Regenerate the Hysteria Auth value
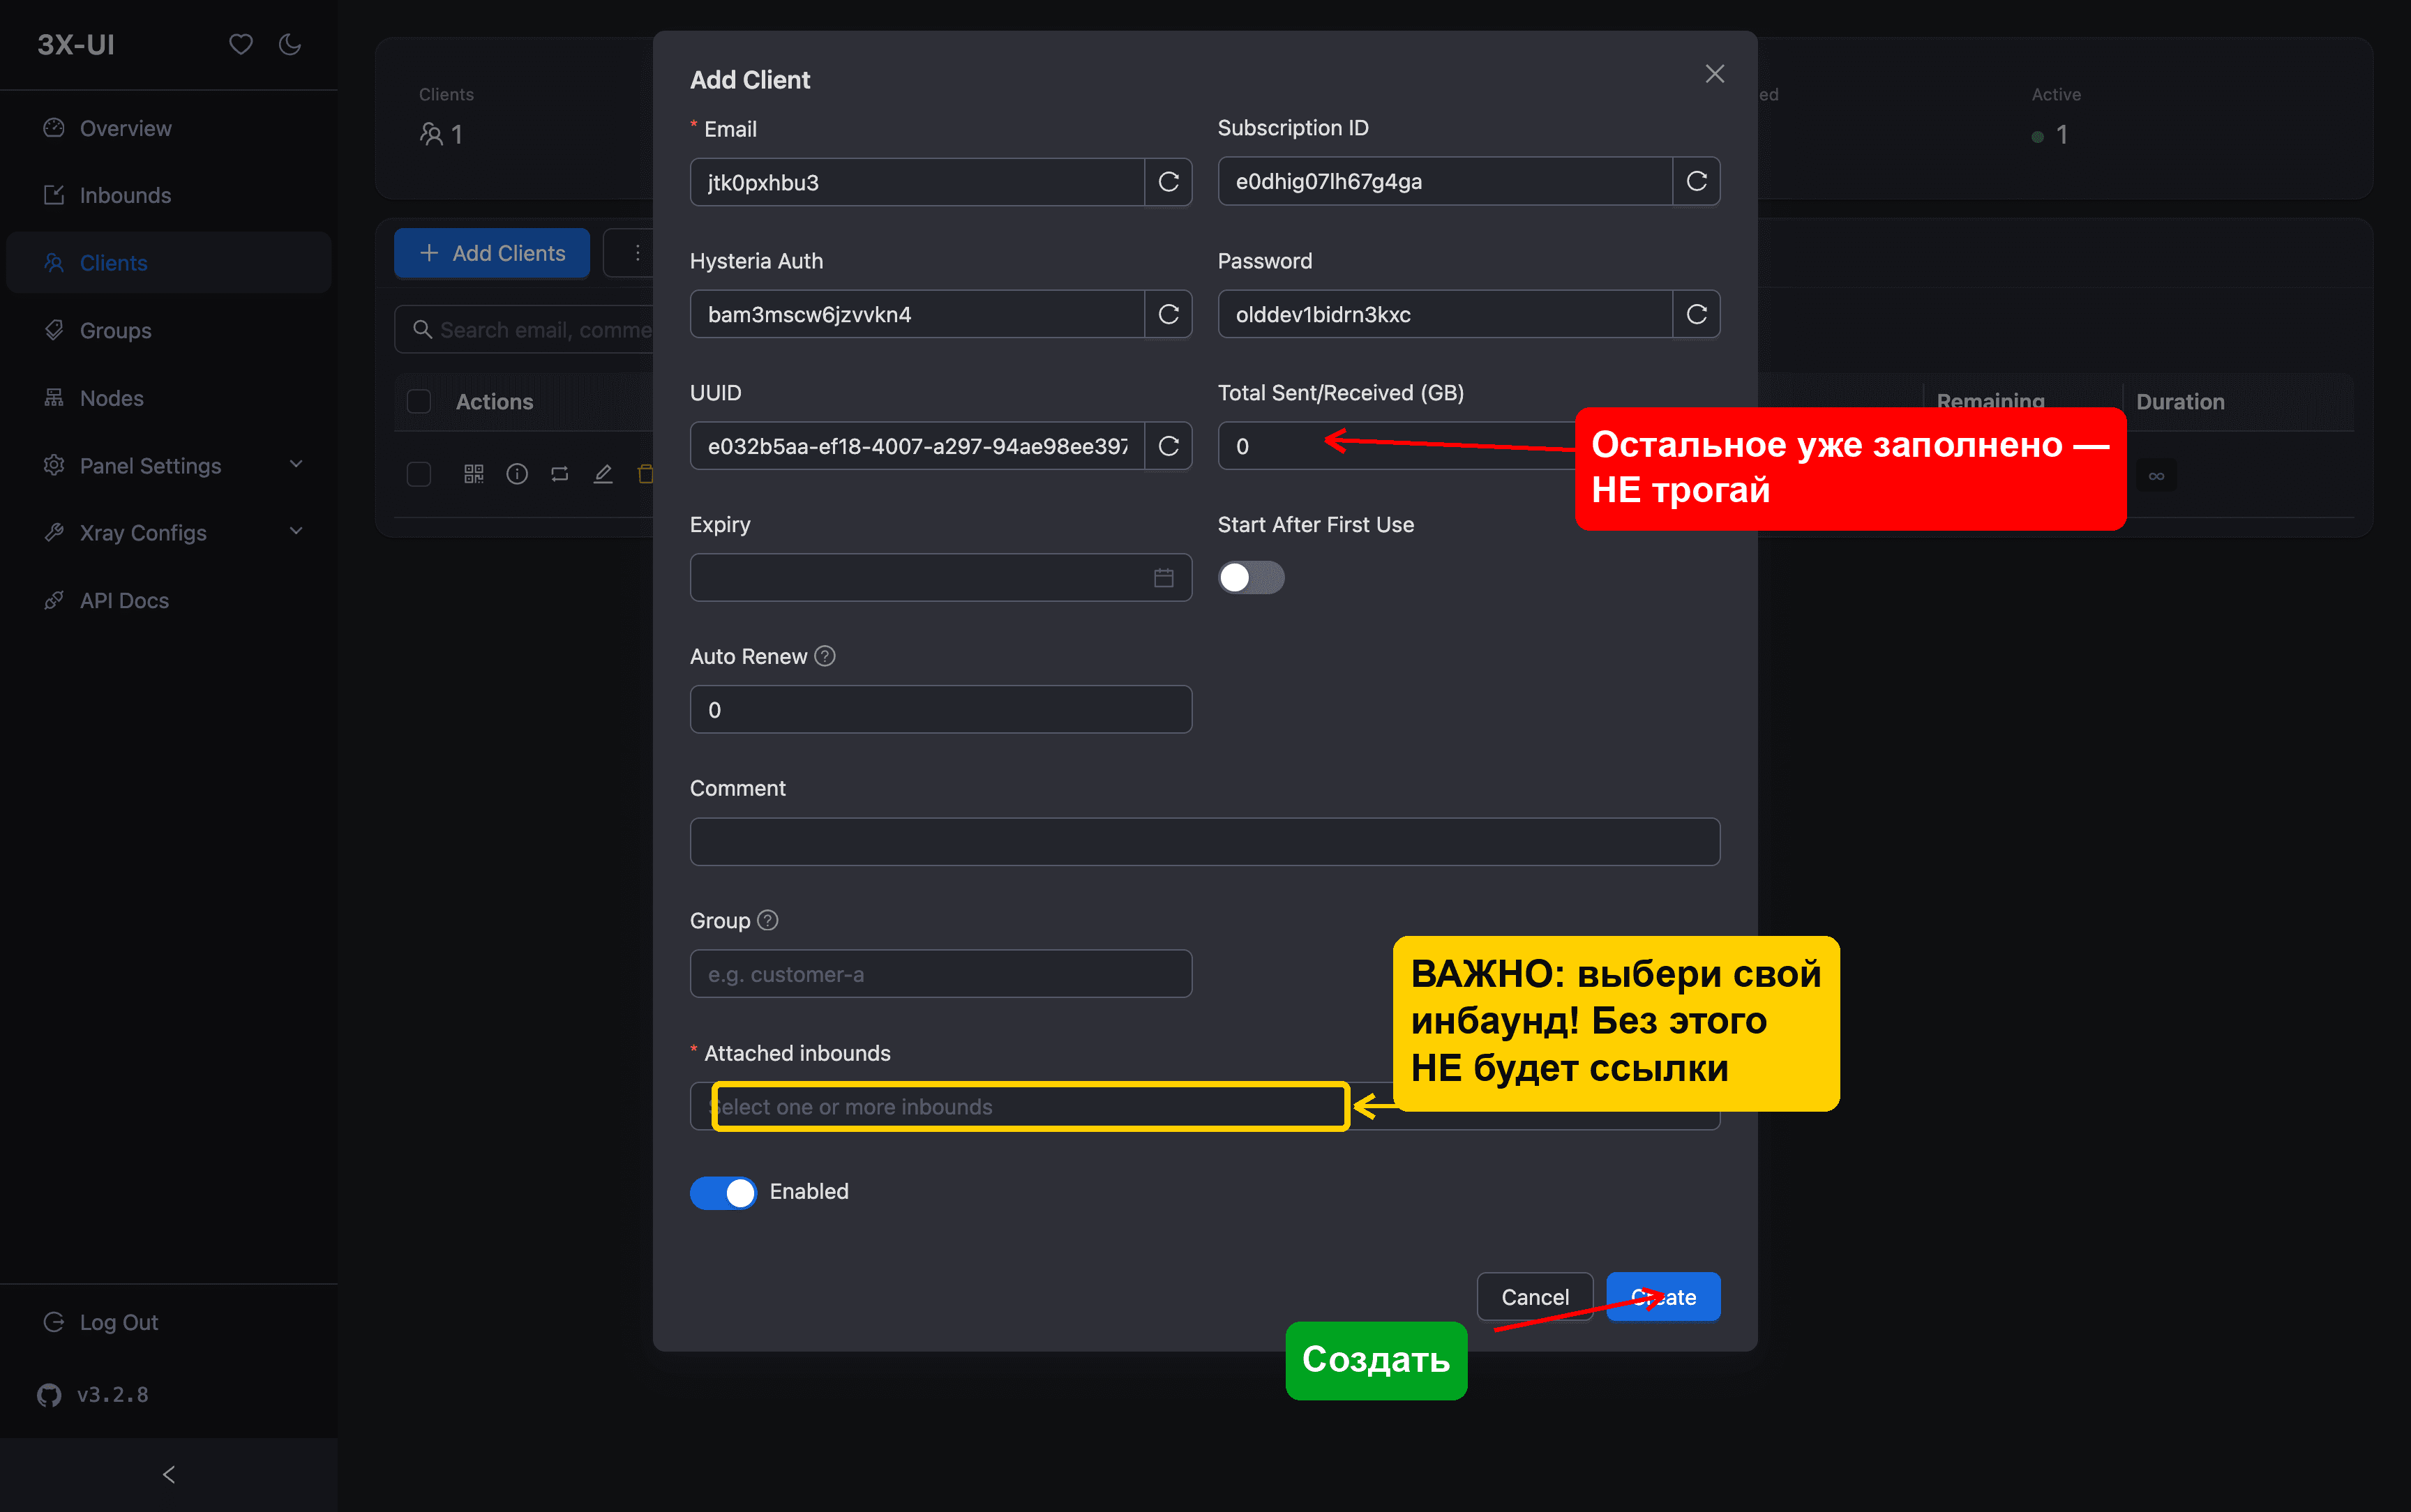The width and height of the screenshot is (2411, 1512). pos(1168,314)
